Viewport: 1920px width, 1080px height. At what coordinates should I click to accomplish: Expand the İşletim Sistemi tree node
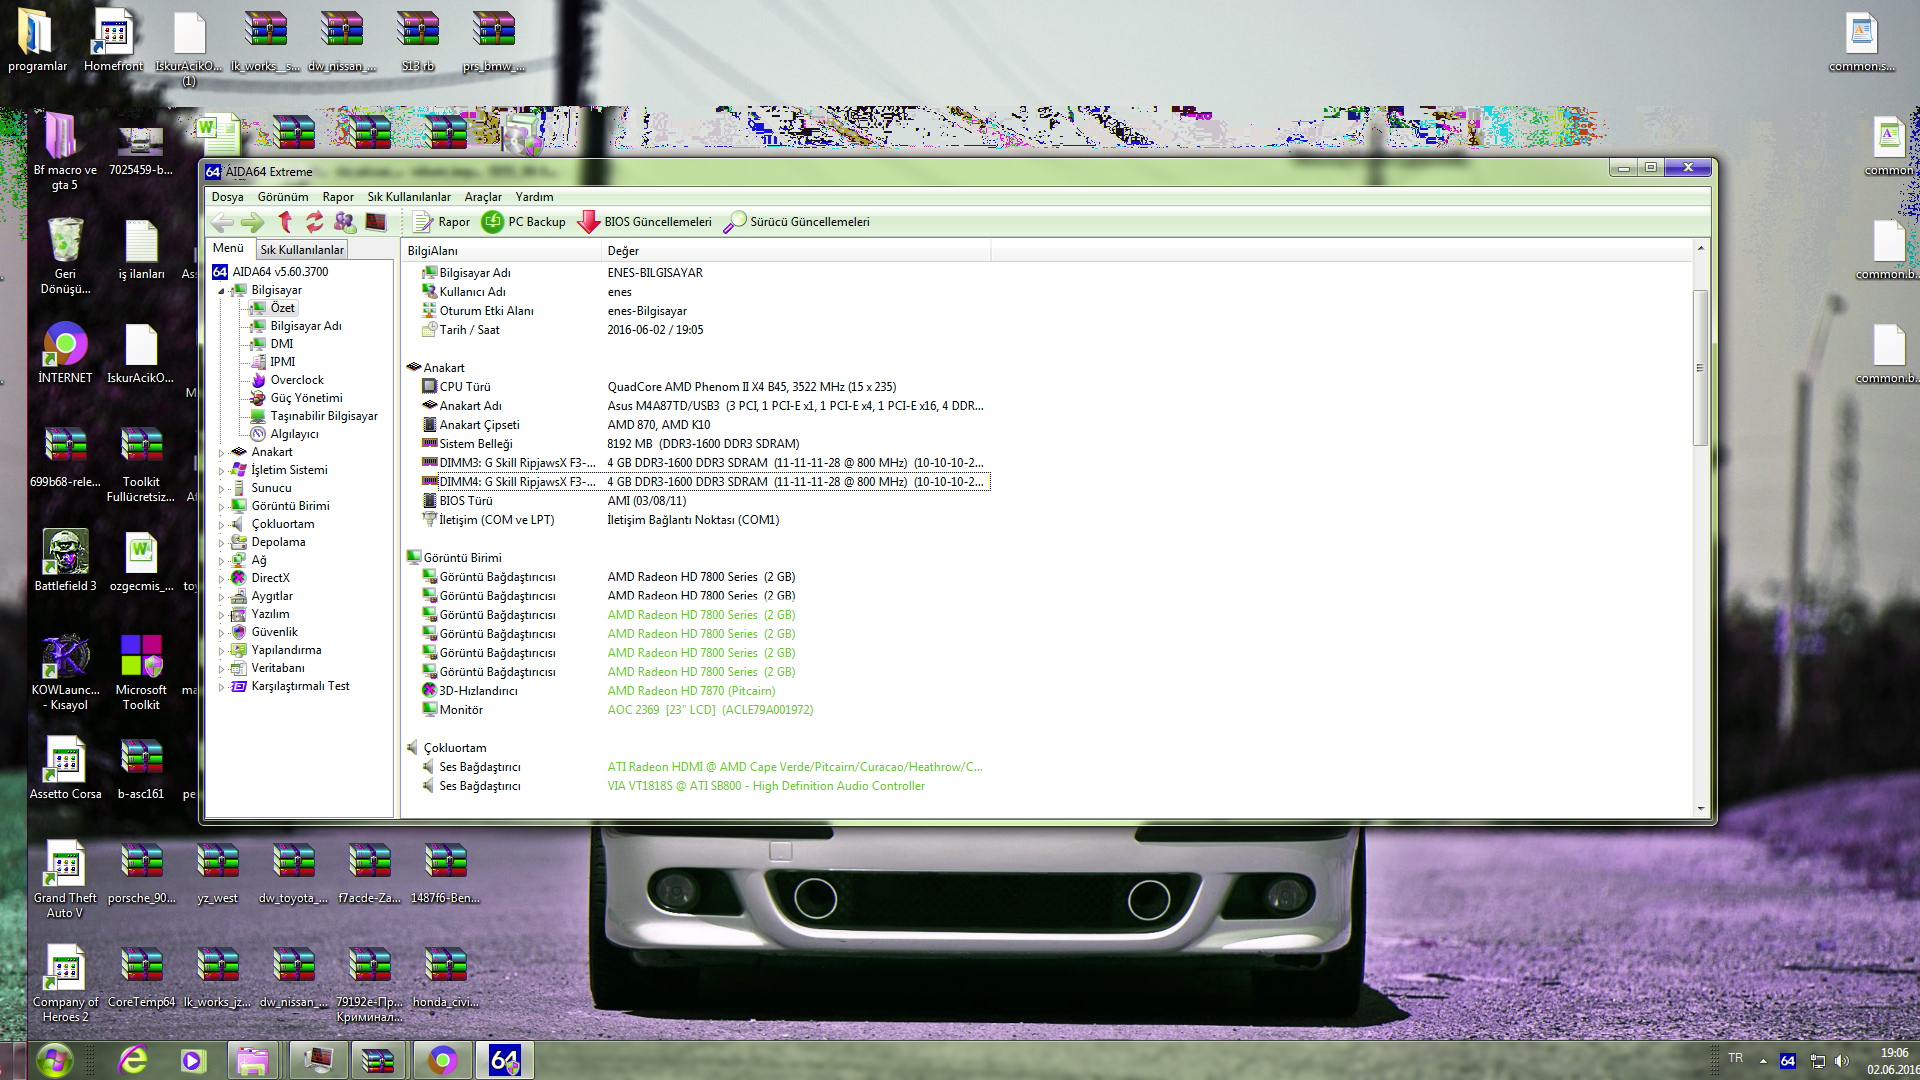click(222, 471)
